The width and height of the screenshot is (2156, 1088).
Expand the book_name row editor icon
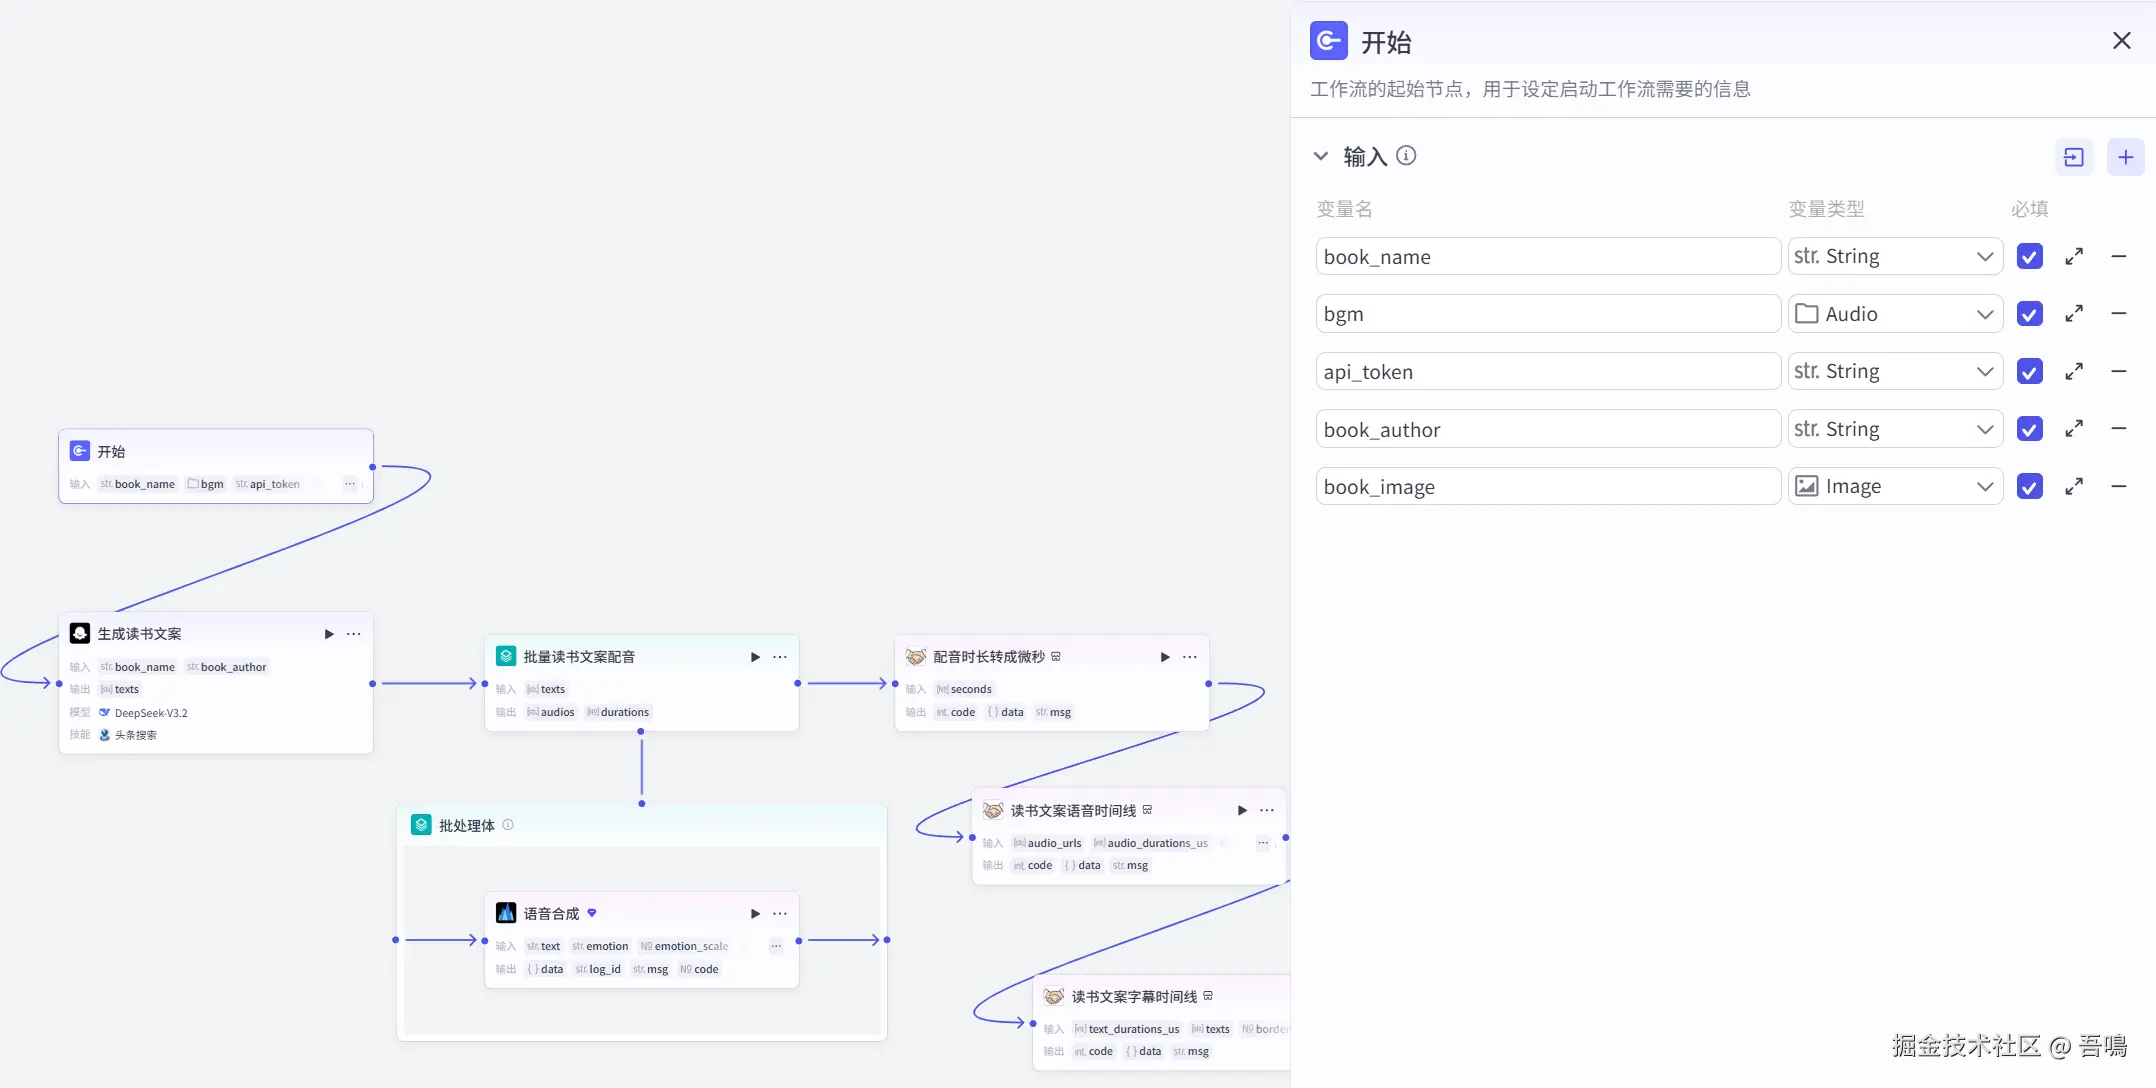[2074, 256]
